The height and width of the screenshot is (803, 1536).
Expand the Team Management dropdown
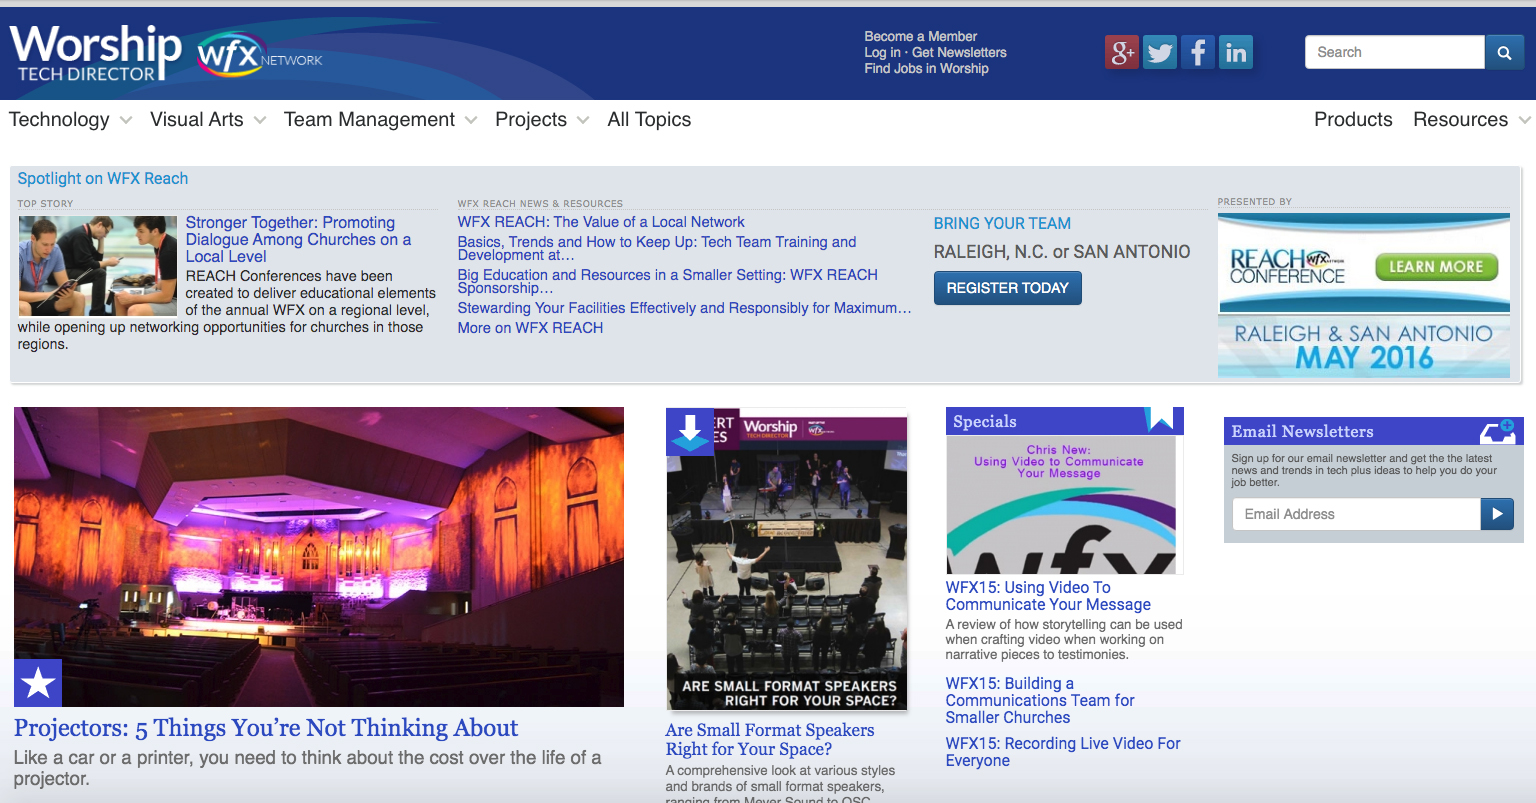tap(380, 120)
